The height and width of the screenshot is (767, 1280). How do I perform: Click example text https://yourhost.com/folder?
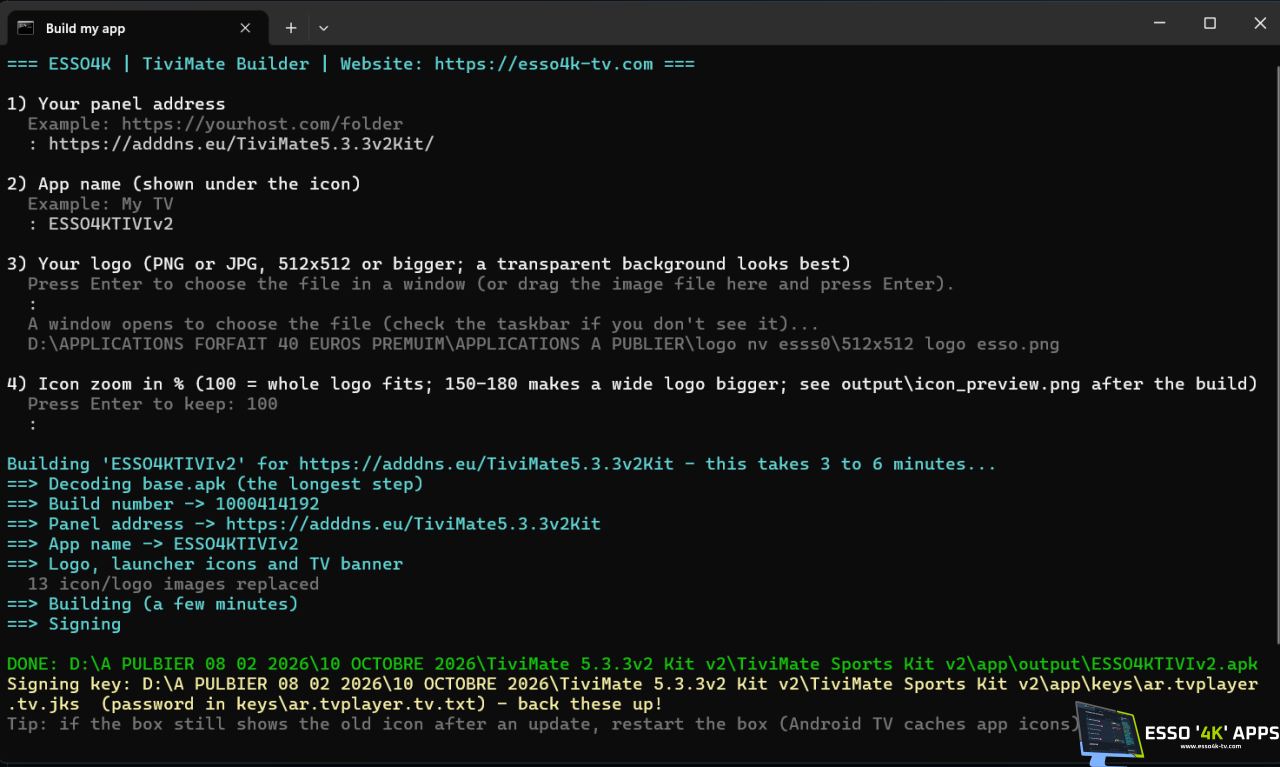(262, 124)
